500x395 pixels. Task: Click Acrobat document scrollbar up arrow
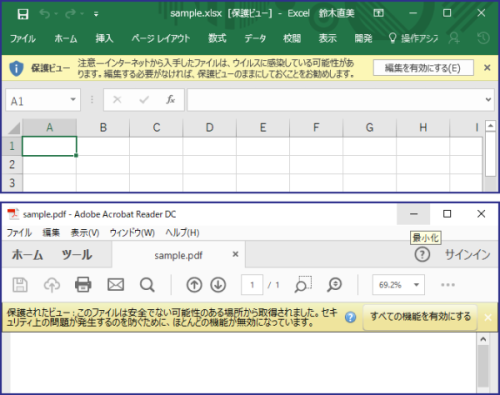pyautogui.click(x=483, y=340)
